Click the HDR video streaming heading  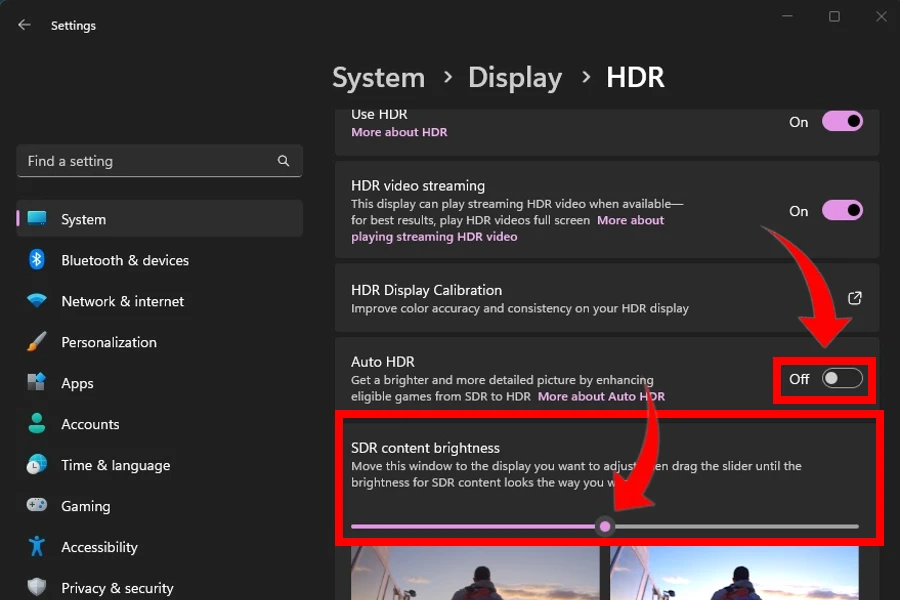point(418,185)
